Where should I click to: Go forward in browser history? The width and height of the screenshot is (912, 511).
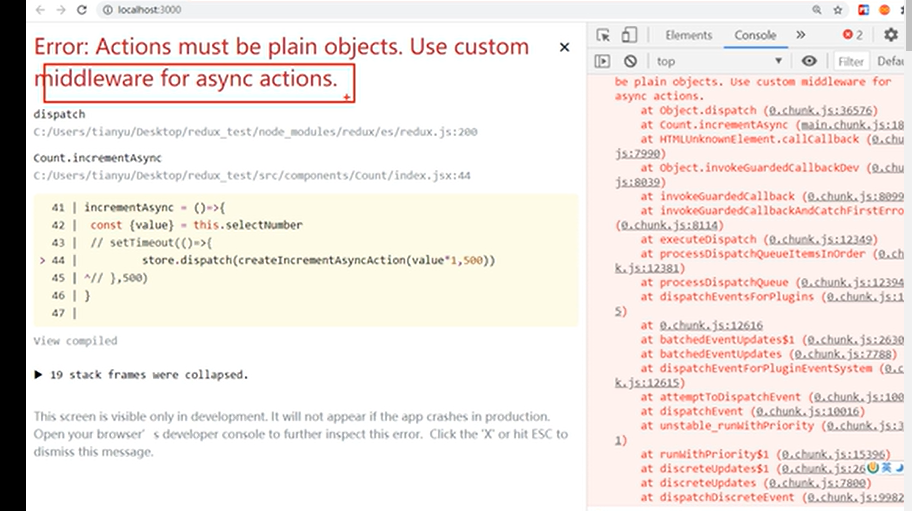[60, 10]
